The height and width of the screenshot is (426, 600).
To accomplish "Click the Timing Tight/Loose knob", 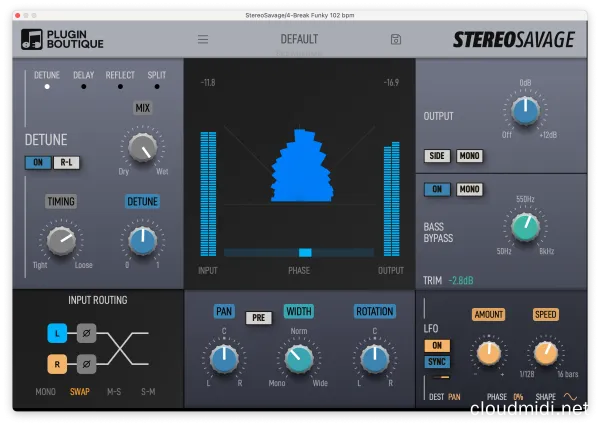I will (61, 241).
